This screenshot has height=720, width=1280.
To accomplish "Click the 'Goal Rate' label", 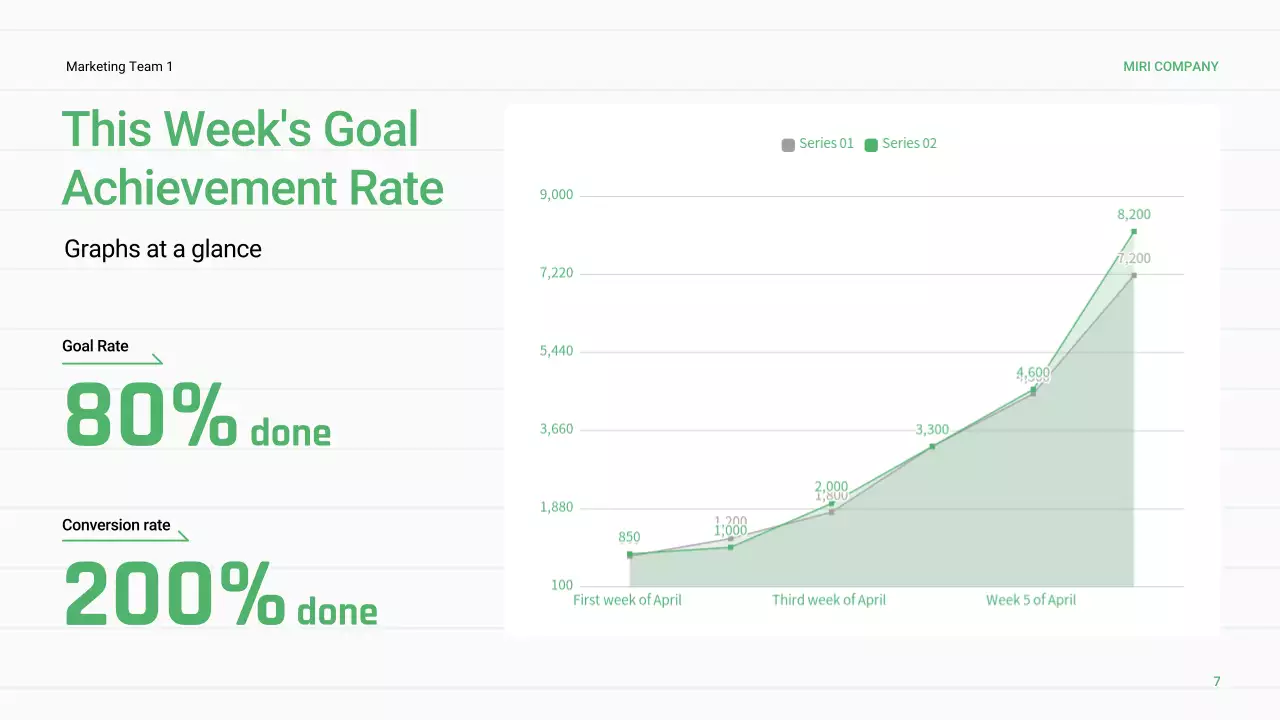I will (x=95, y=346).
